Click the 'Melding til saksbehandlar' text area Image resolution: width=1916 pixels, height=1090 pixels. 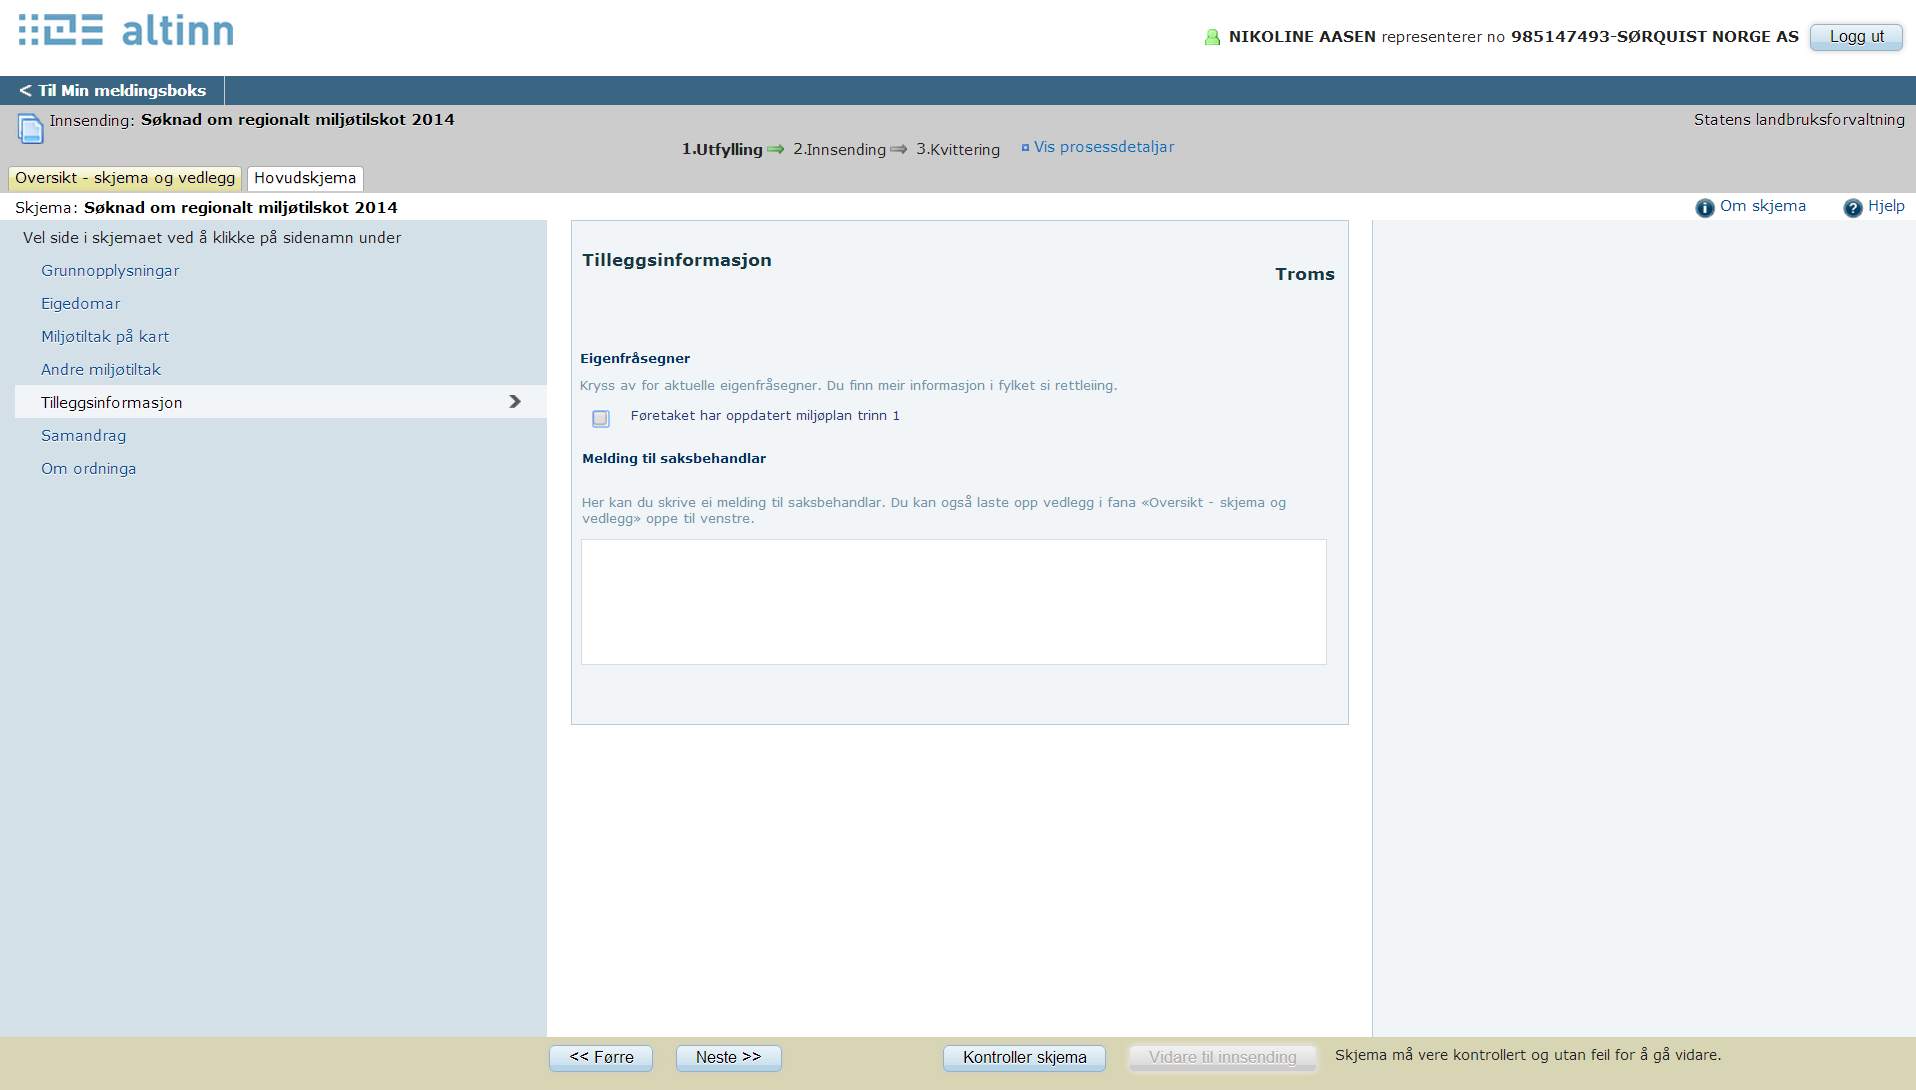[954, 602]
